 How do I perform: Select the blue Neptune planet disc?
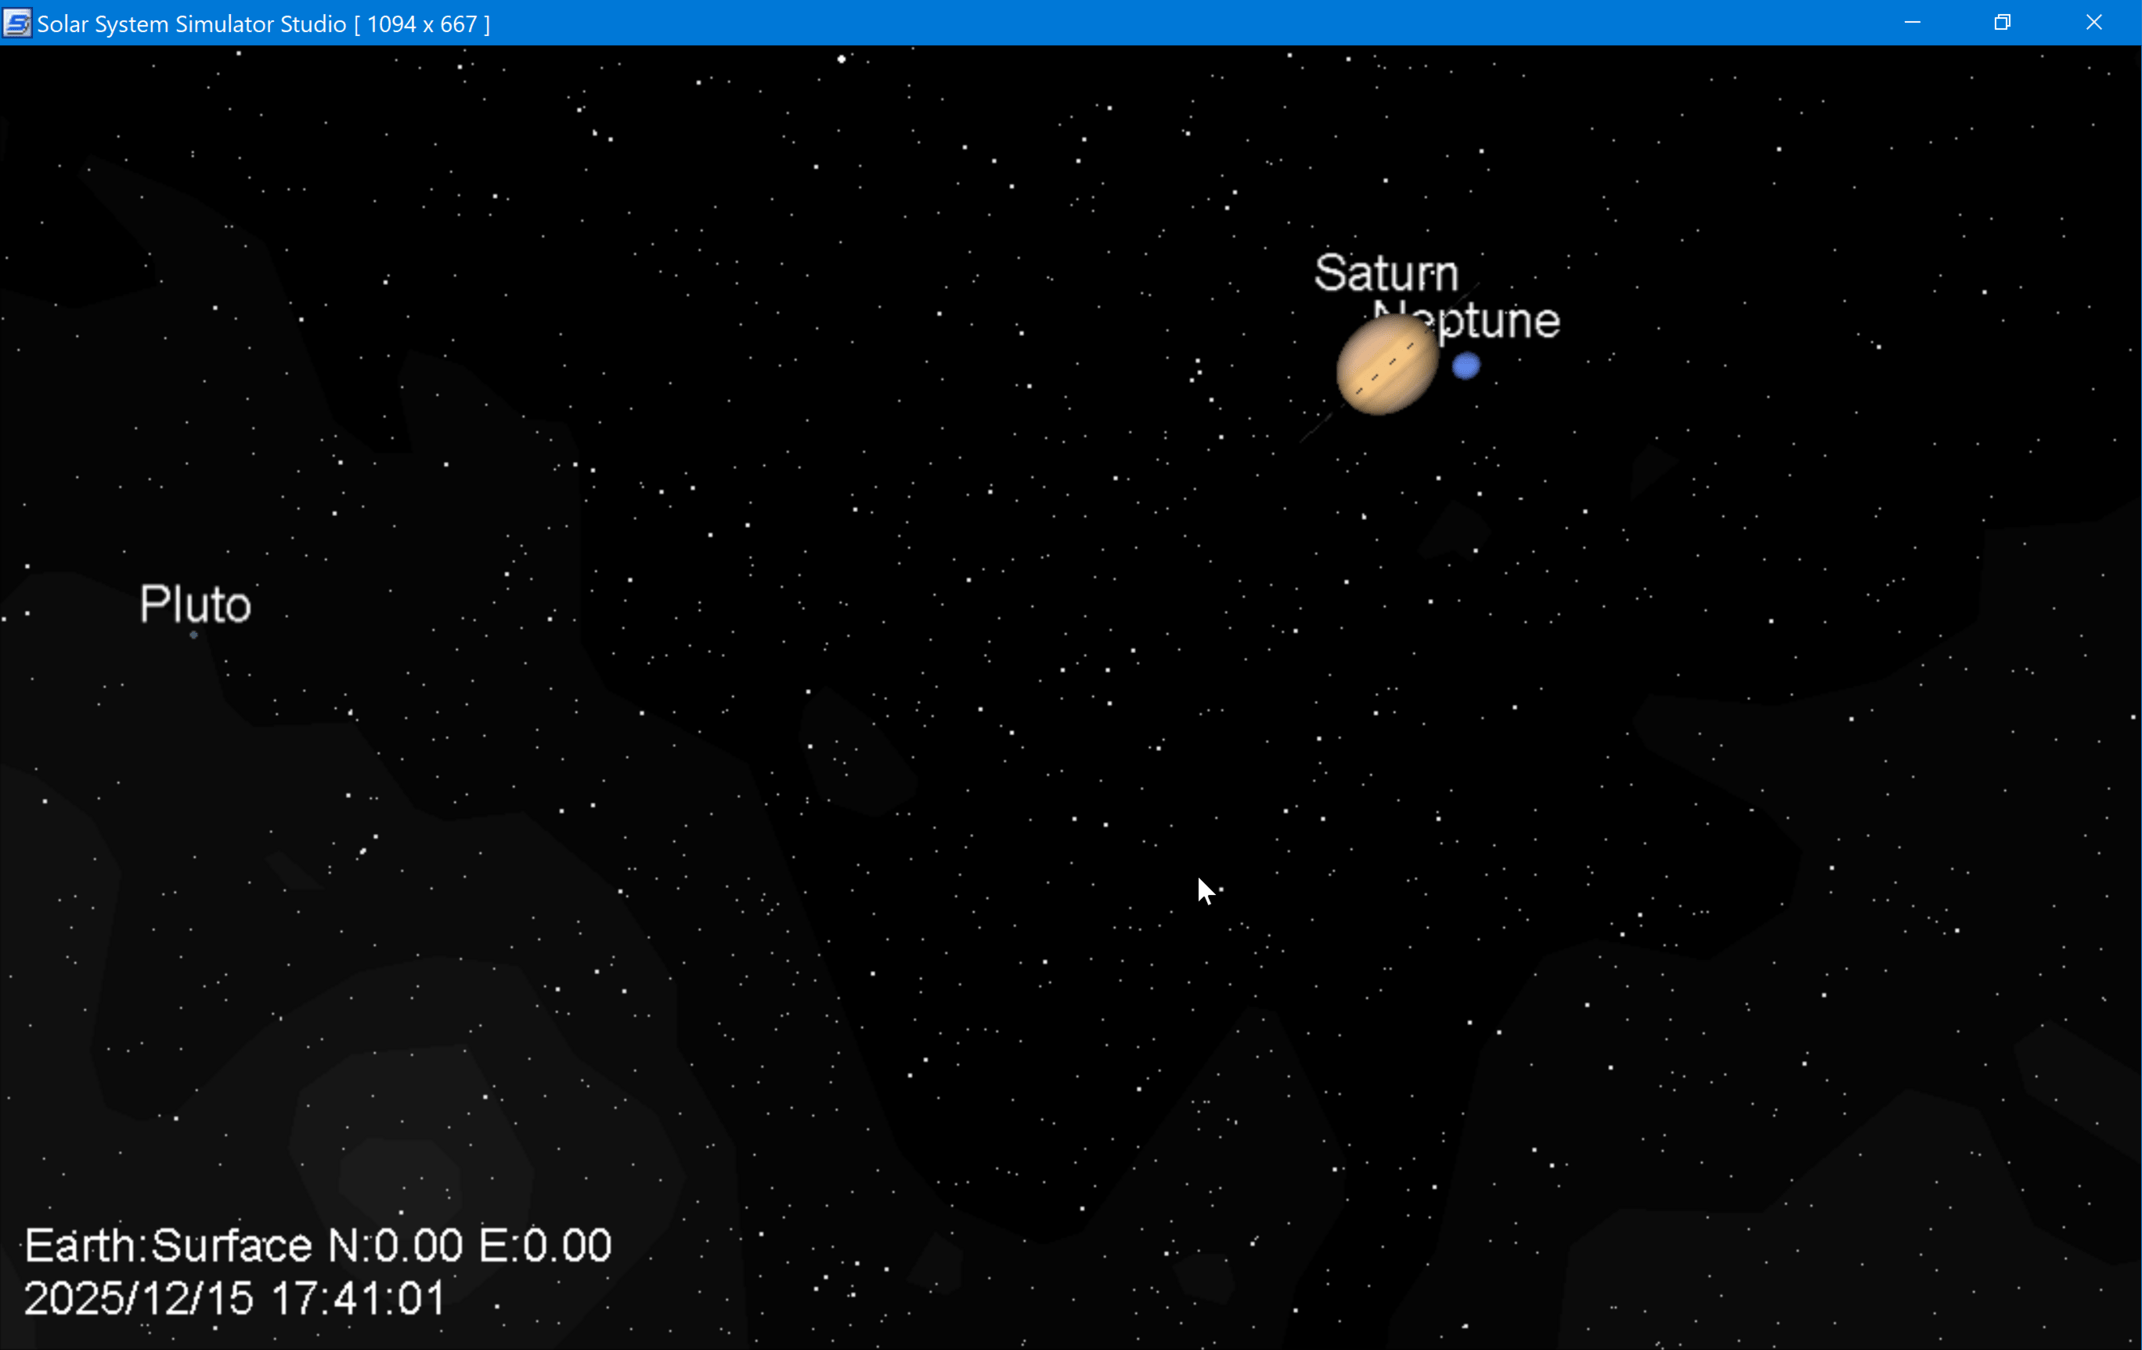[x=1465, y=366]
